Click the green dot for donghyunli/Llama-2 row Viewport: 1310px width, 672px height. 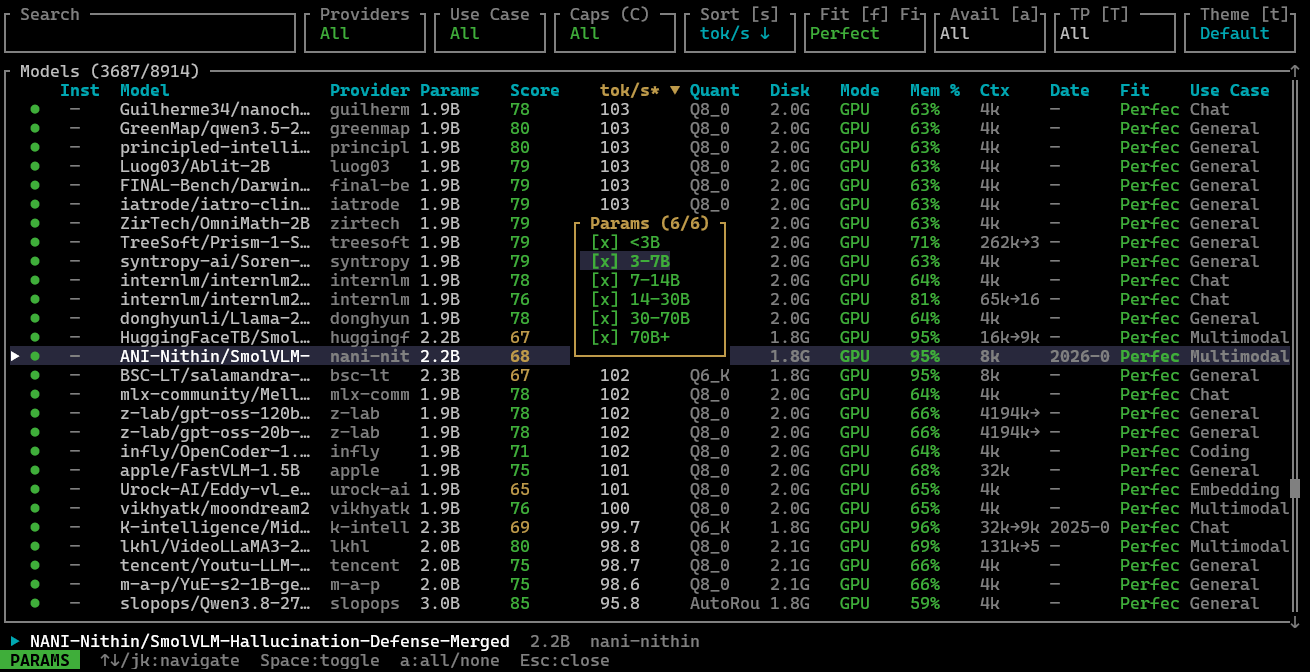coord(35,319)
